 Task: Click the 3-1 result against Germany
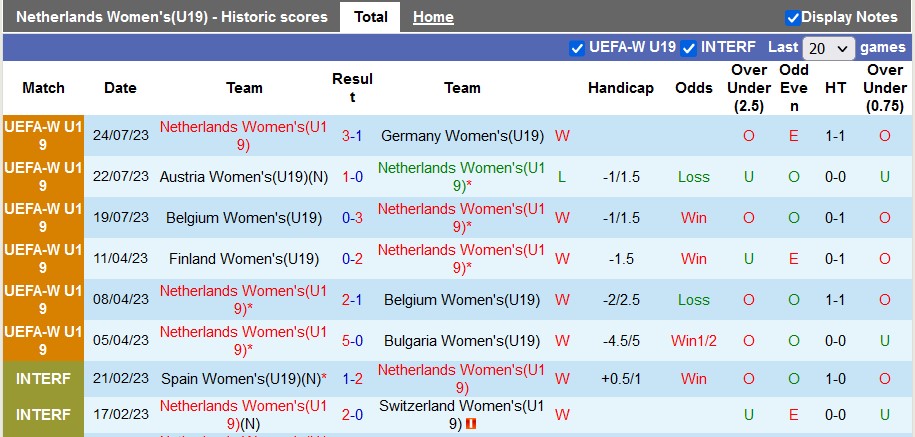coord(352,136)
